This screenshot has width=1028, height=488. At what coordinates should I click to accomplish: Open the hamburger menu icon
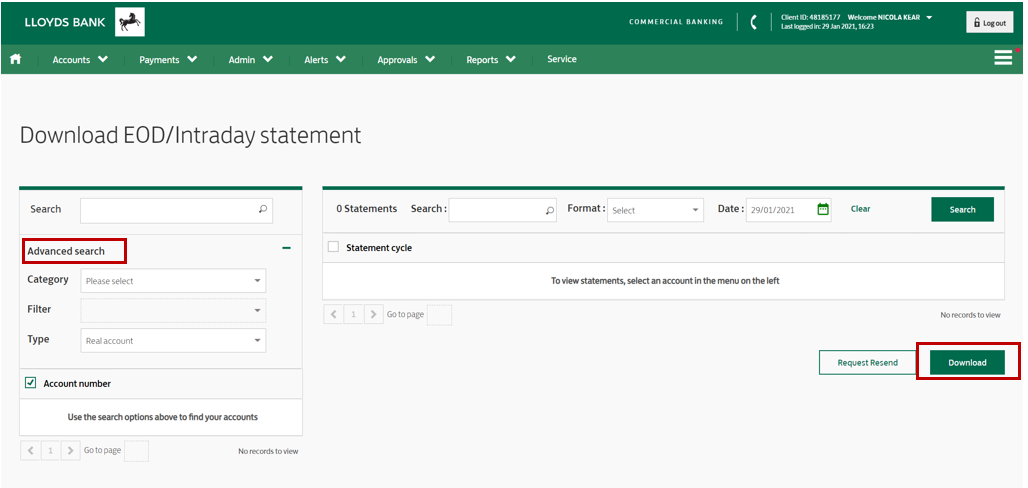point(1003,58)
